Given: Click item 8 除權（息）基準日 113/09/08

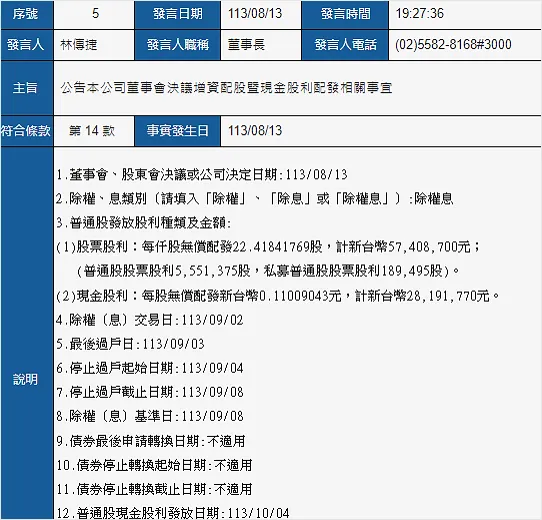Looking at the screenshot, I should click(x=150, y=416).
